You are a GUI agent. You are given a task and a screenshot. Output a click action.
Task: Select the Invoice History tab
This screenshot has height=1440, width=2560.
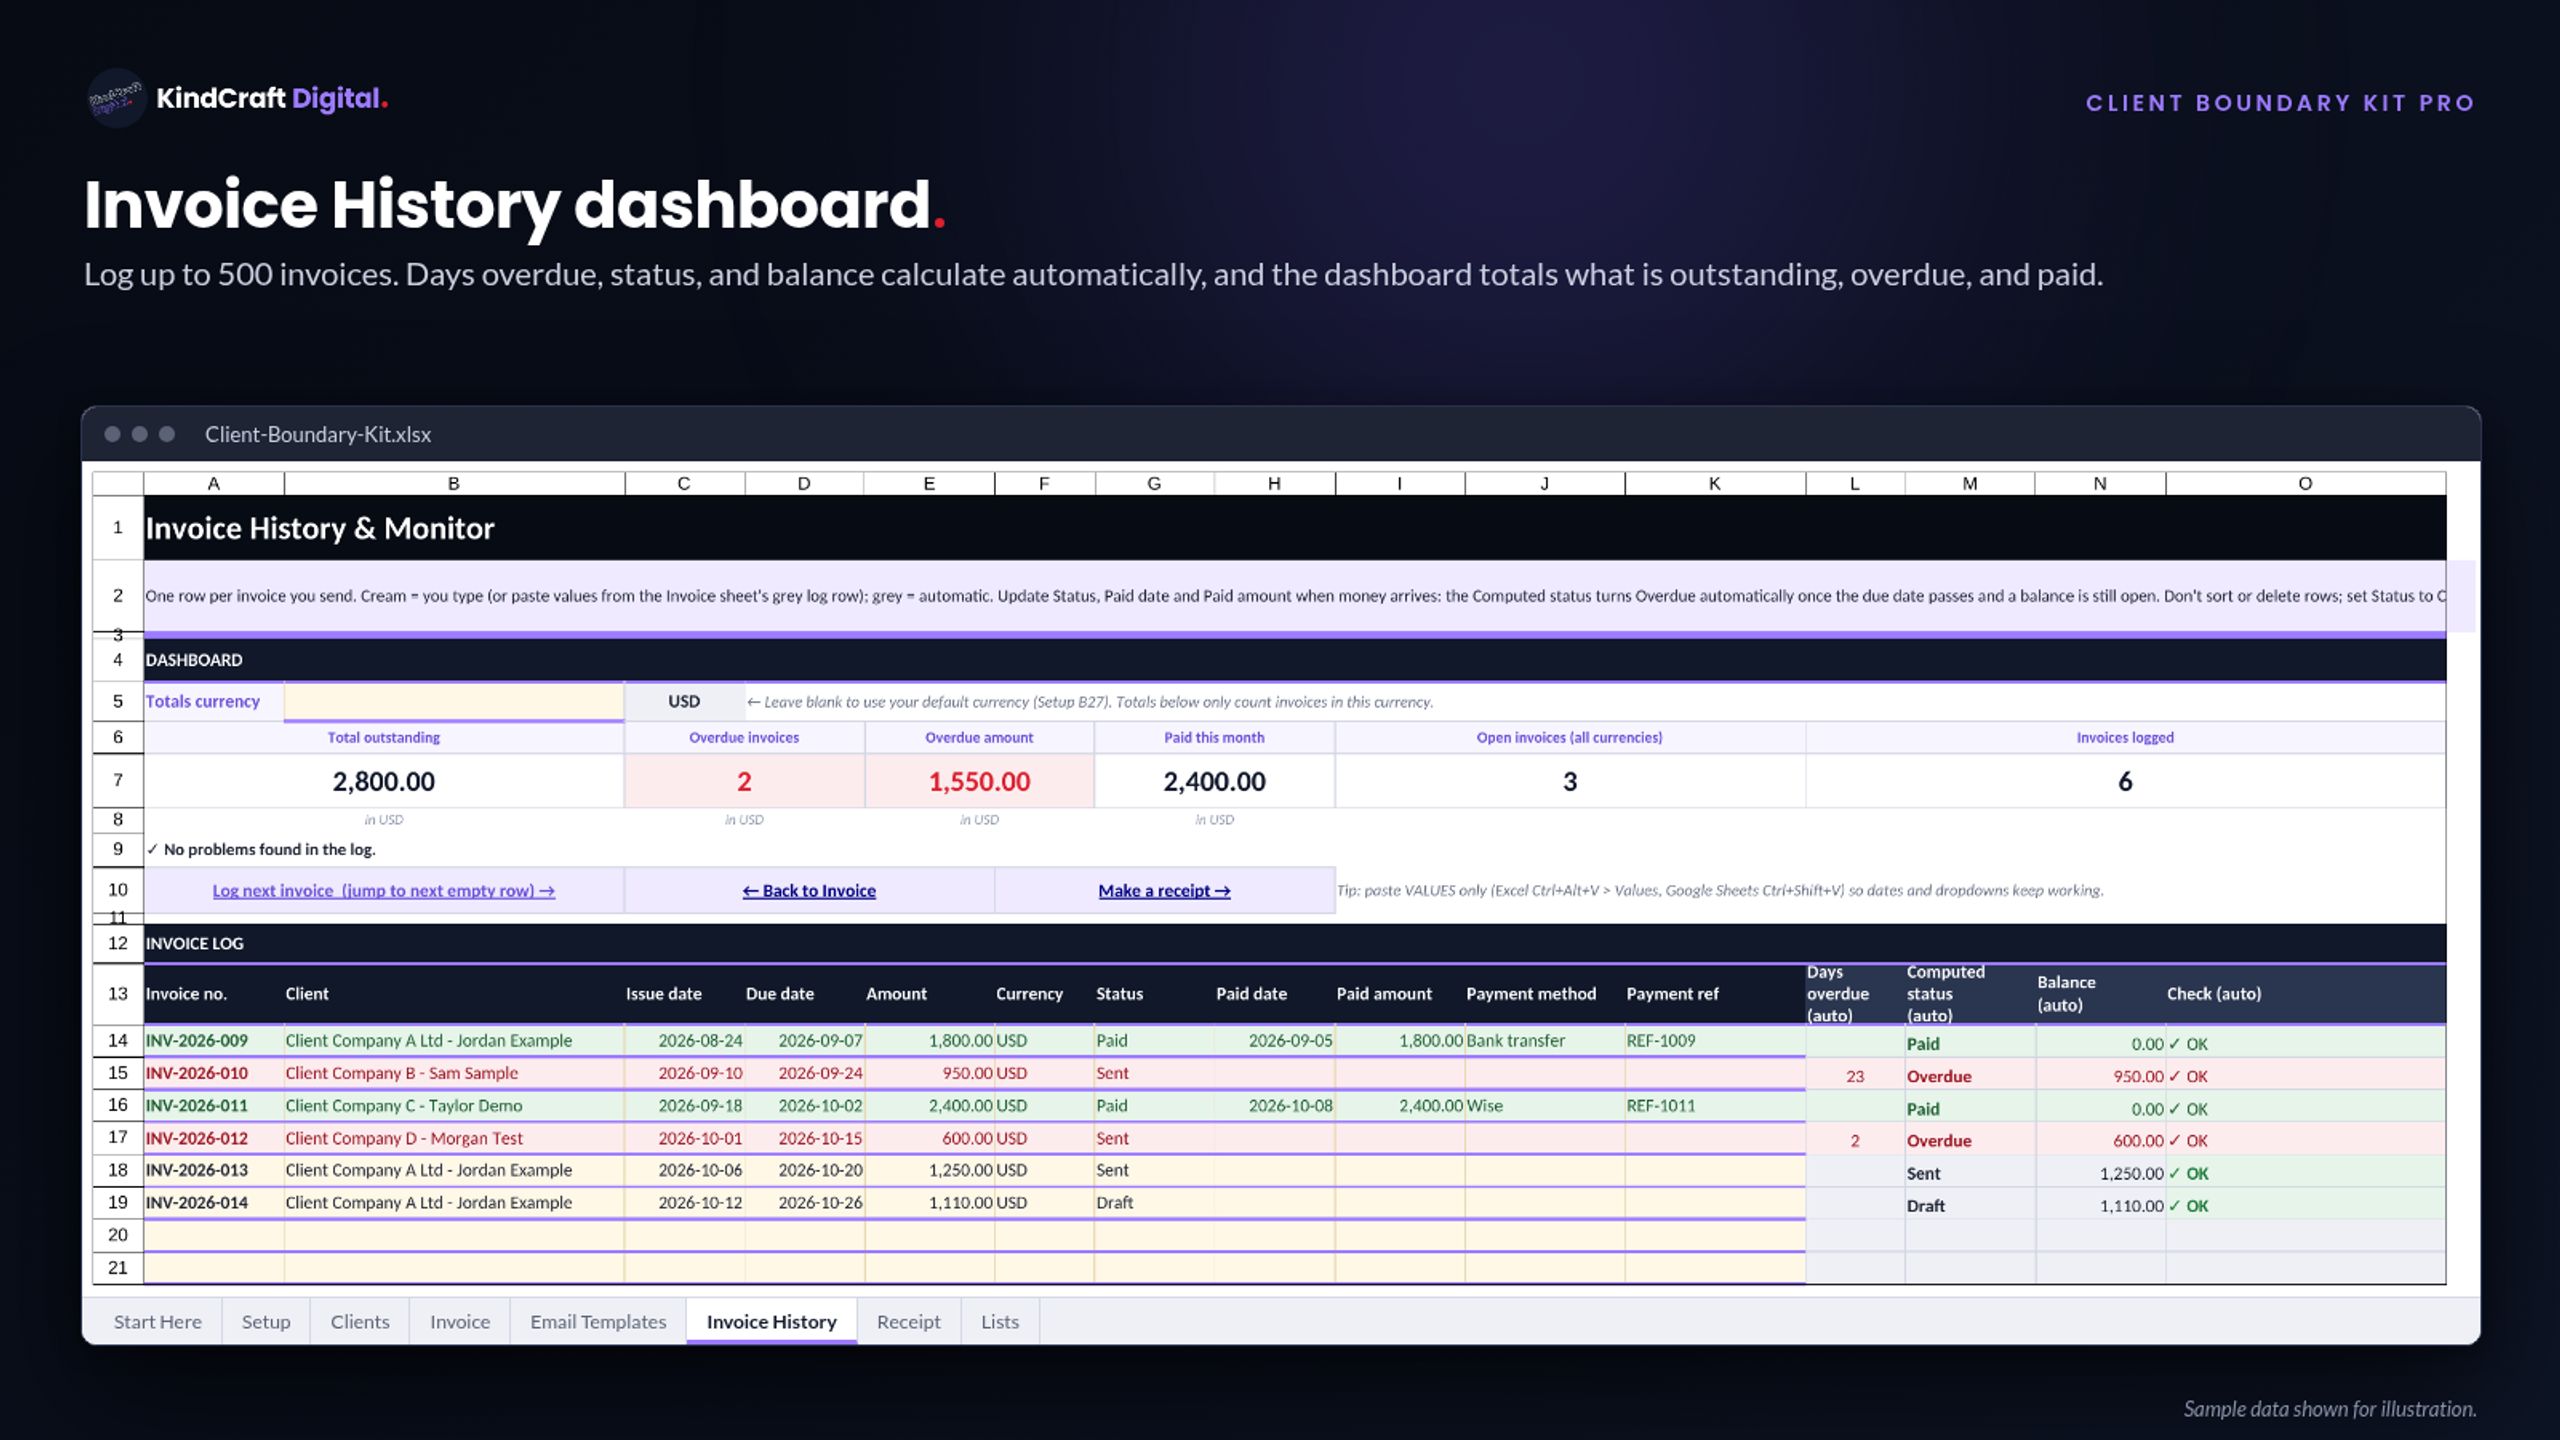[x=771, y=1321]
